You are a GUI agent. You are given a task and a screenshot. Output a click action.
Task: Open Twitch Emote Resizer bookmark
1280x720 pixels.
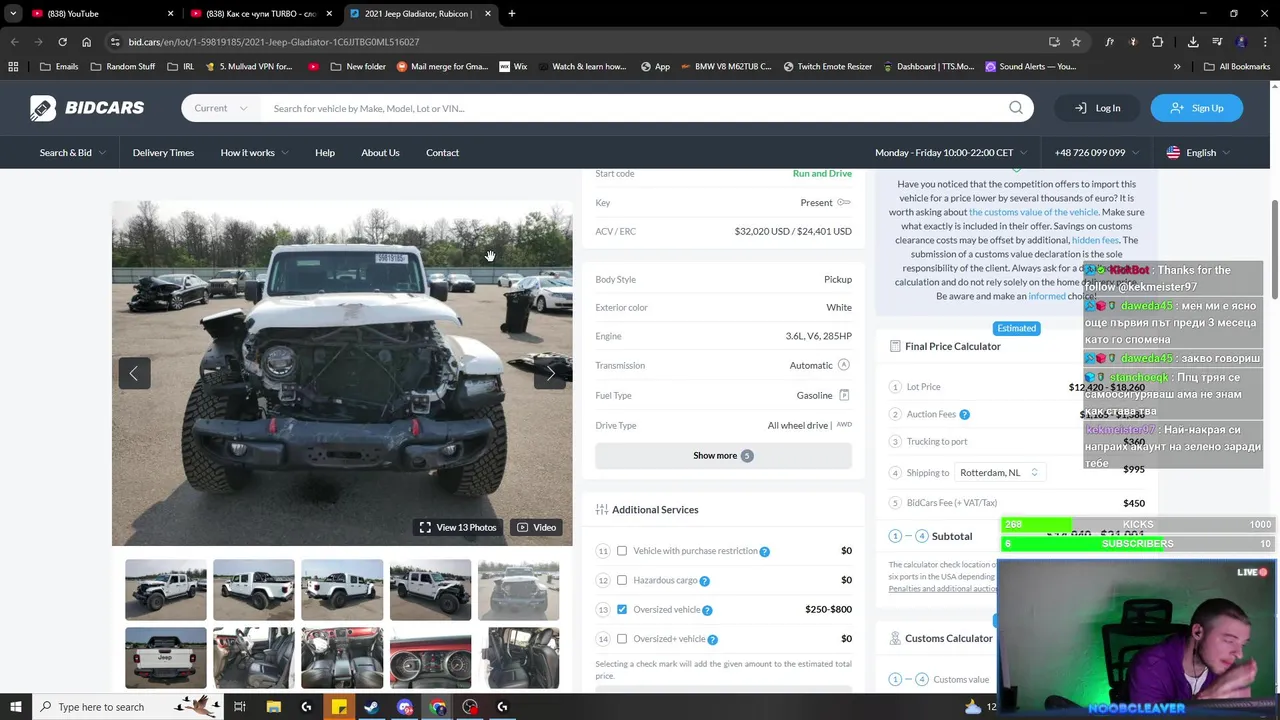click(827, 67)
